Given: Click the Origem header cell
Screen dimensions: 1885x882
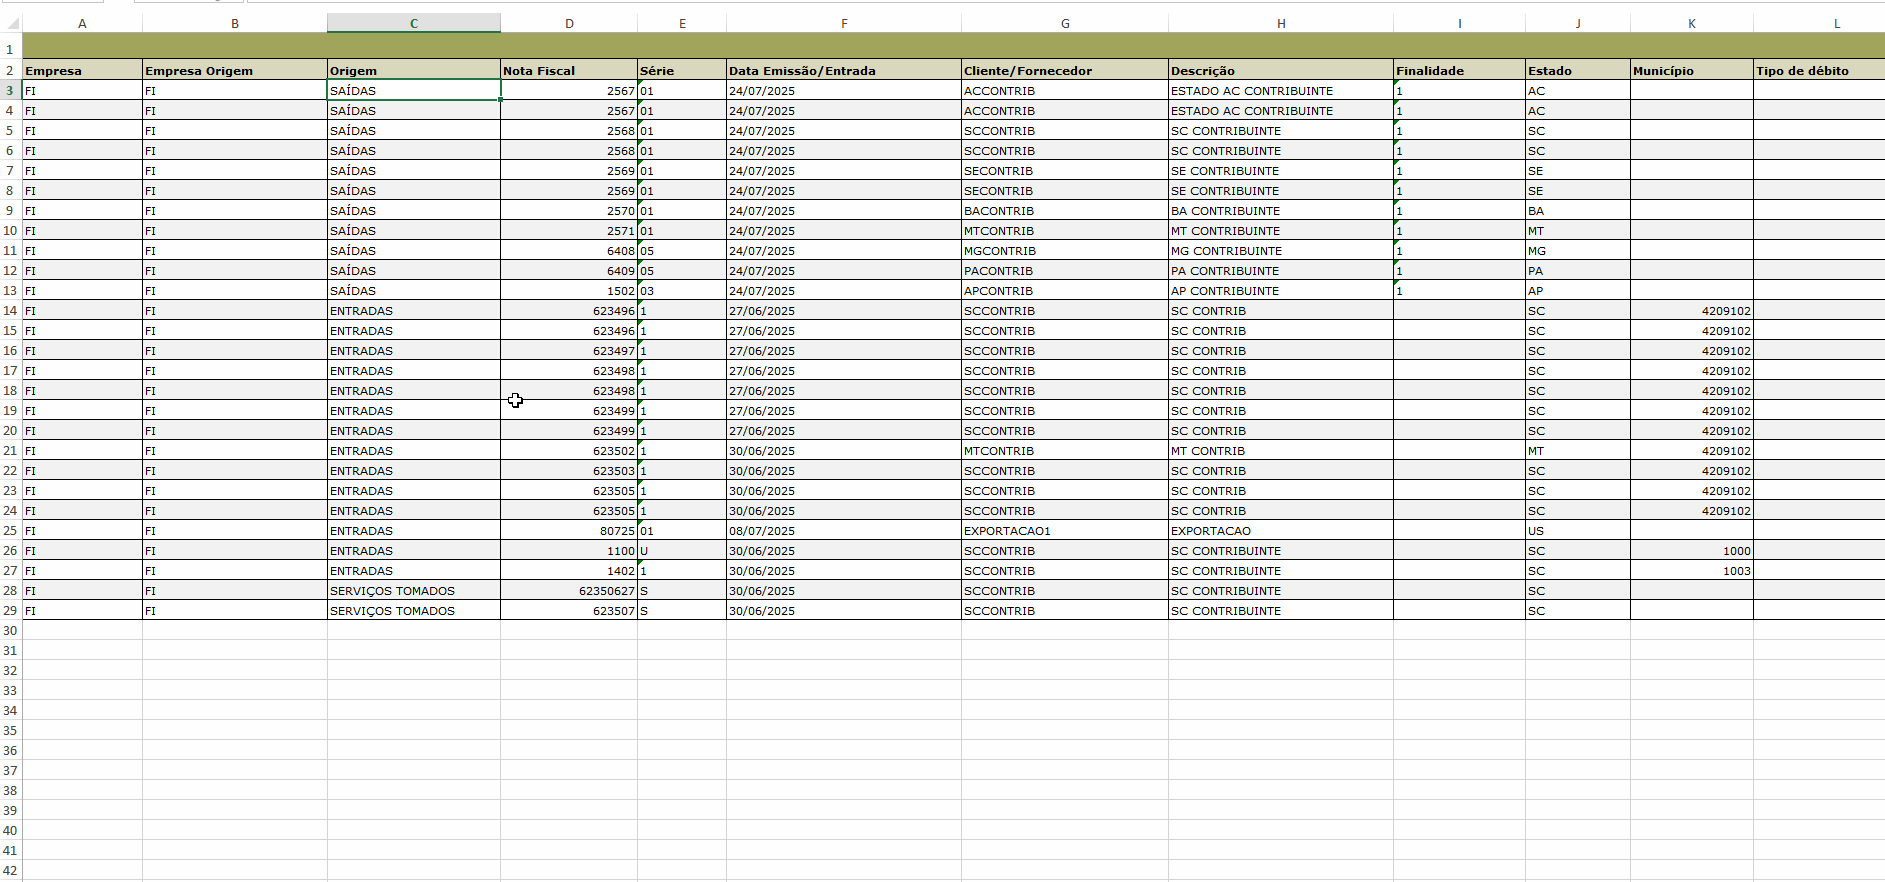Looking at the screenshot, I should pyautogui.click(x=414, y=71).
